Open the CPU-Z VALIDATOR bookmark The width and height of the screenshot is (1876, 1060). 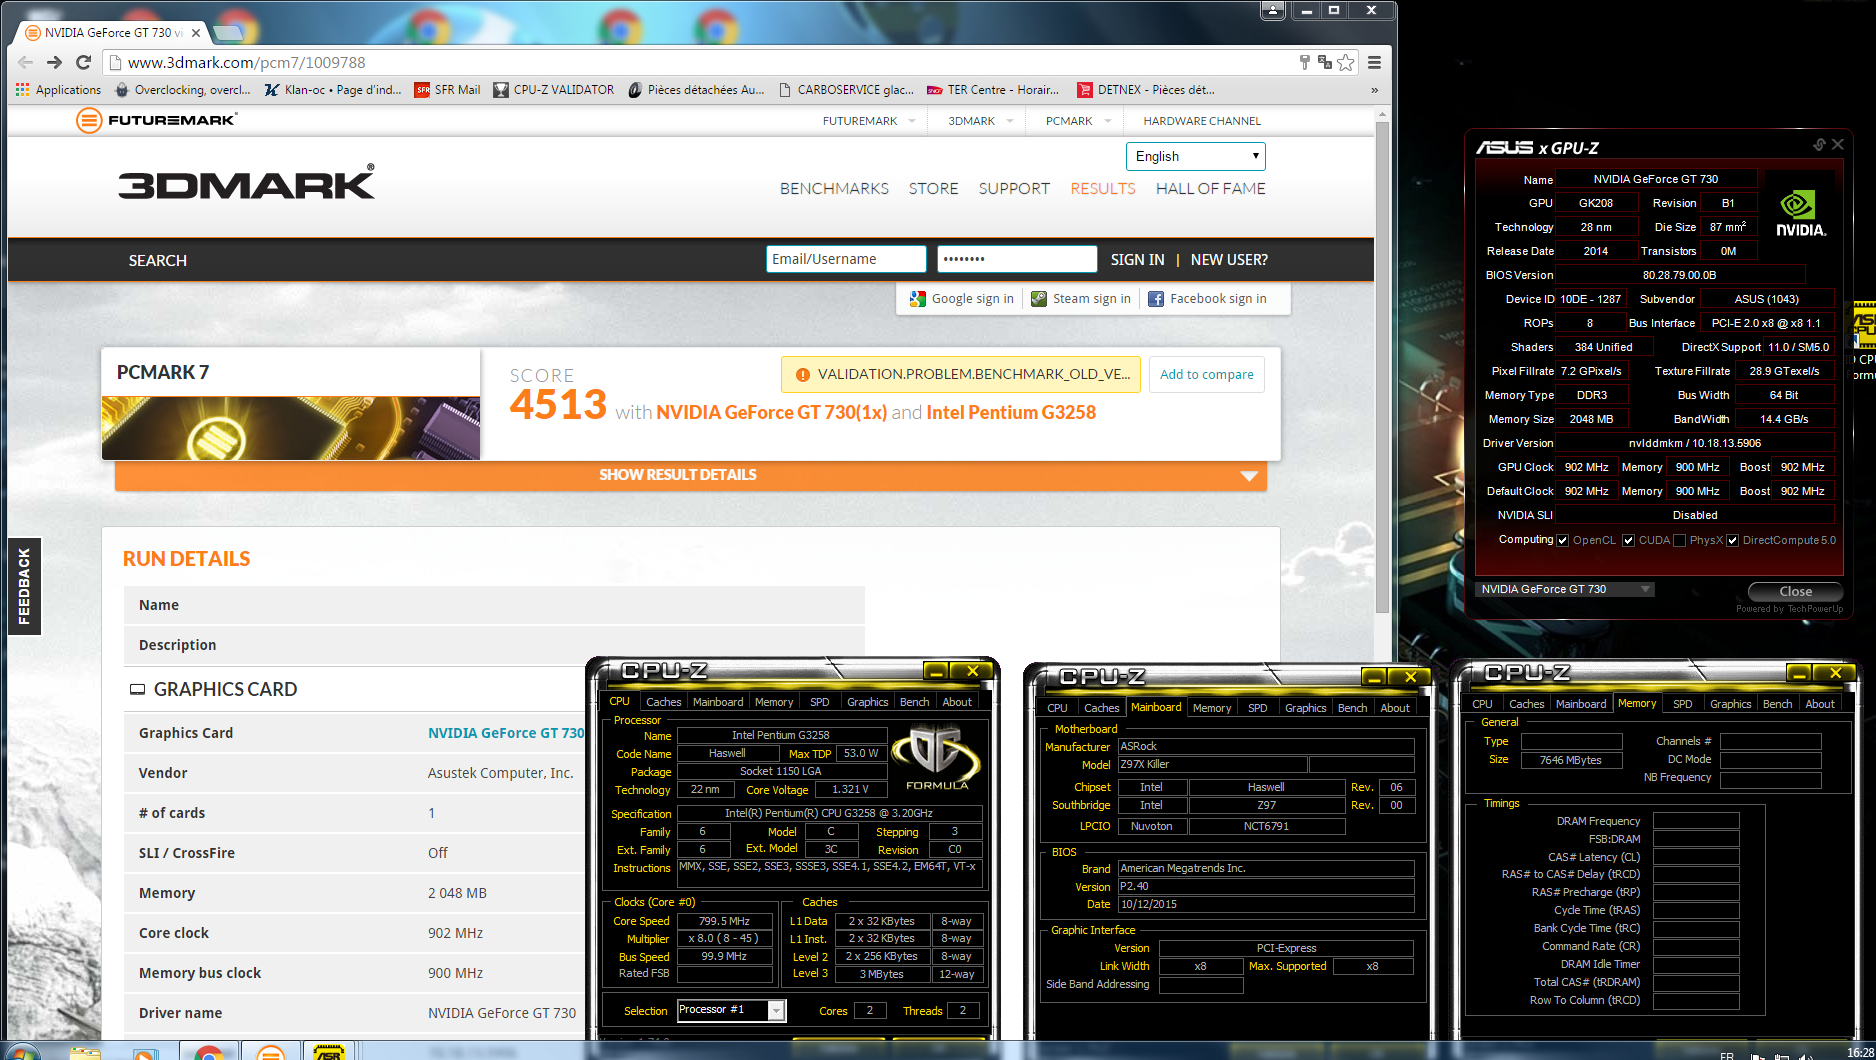click(x=554, y=90)
